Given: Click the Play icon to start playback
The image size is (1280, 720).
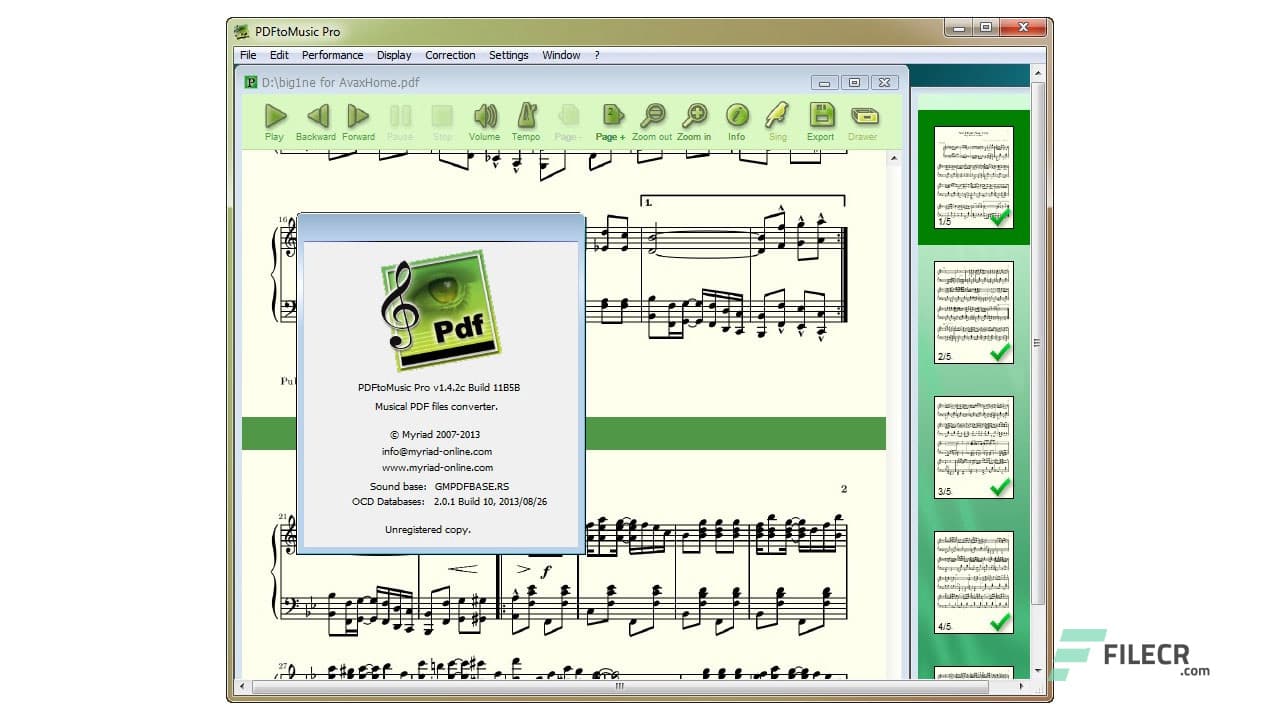Looking at the screenshot, I should point(273,117).
